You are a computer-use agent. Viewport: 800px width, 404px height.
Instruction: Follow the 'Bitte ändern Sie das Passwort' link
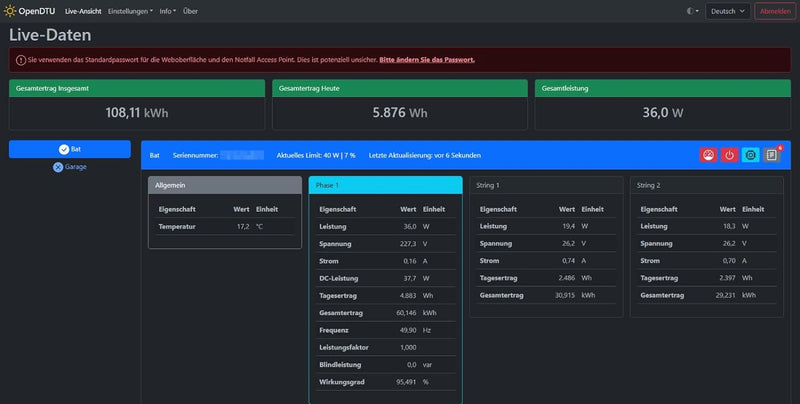[427, 60]
